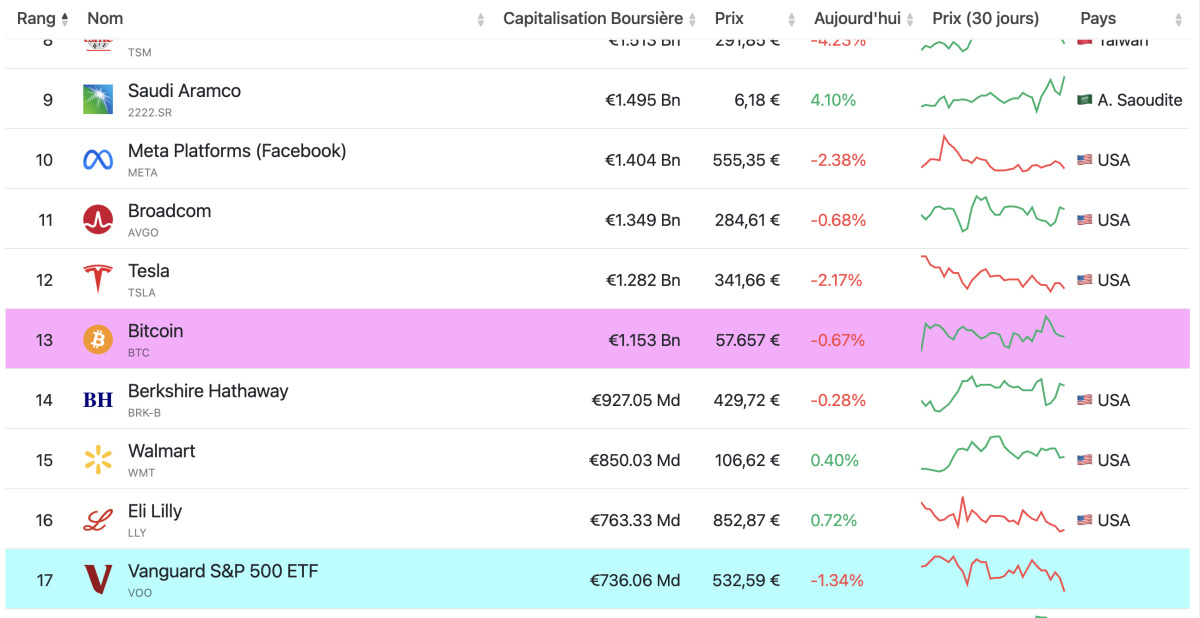Click the USA flag in the Broadcom row
This screenshot has width=1200, height=618.
(1084, 220)
